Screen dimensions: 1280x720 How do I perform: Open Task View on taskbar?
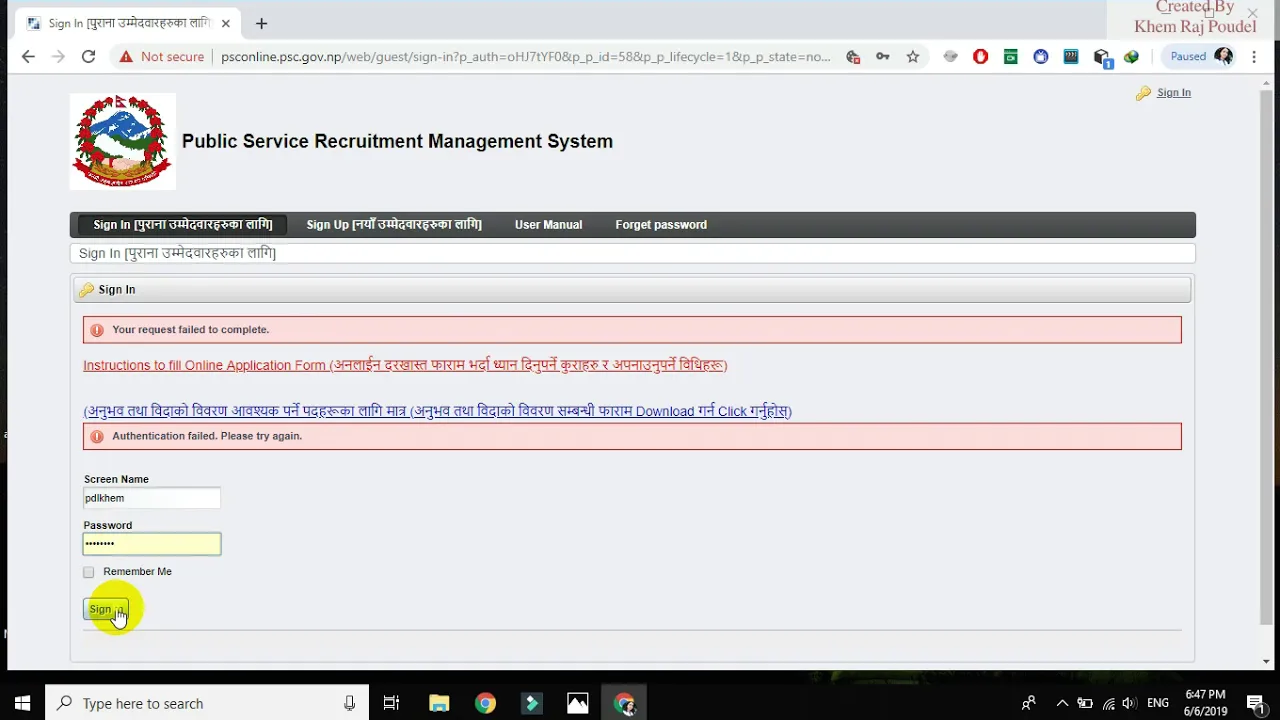coord(392,703)
